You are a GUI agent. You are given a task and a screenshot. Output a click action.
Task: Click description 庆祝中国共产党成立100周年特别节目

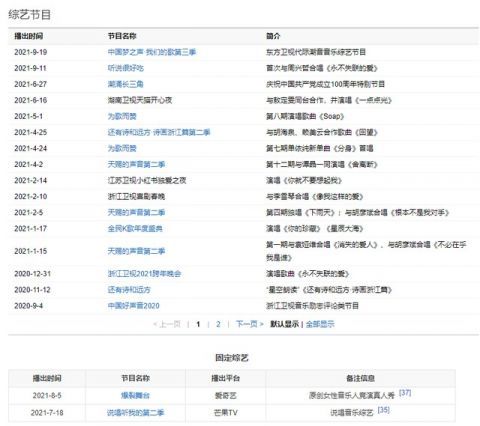[325, 84]
